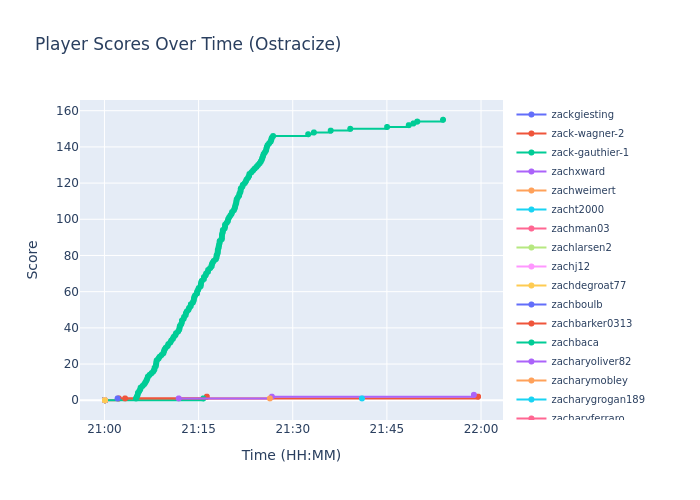700x500 pixels.
Task: Toggle zacharygrogan189 series visibility
Action: pos(597,400)
